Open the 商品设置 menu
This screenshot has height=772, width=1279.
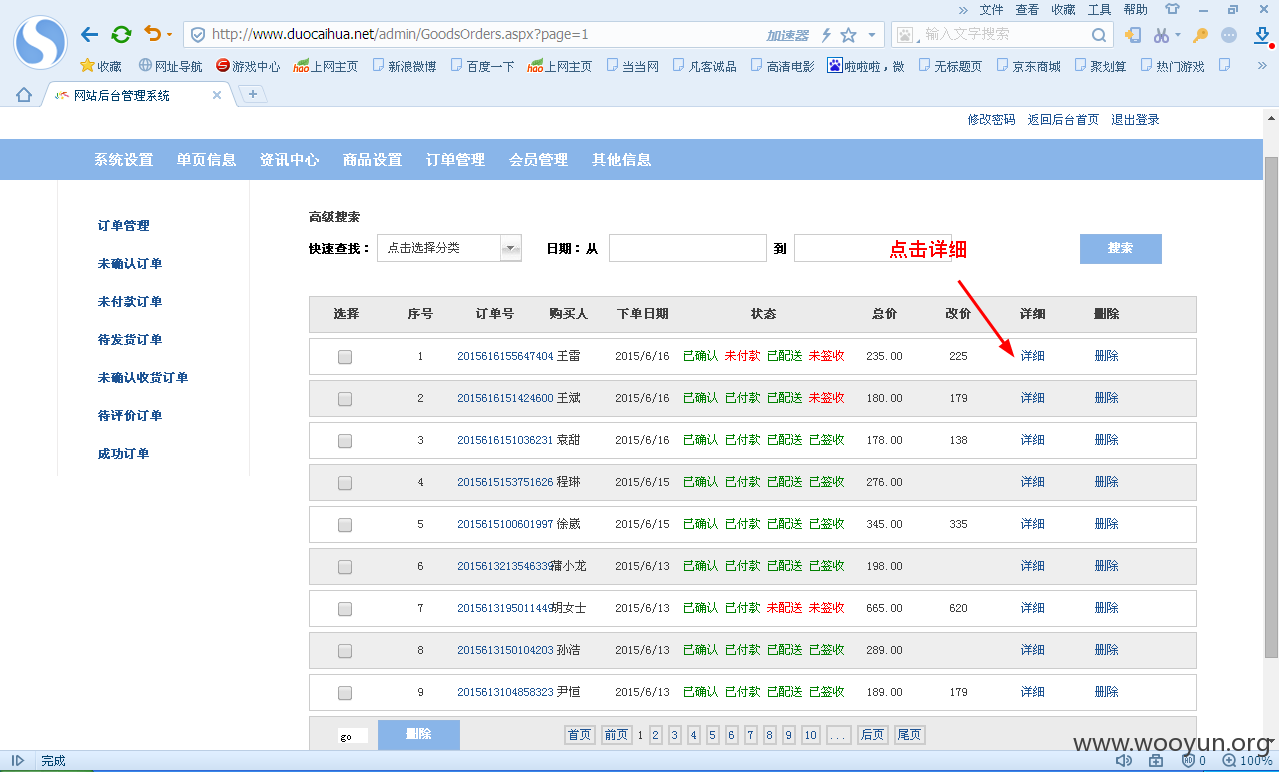point(372,160)
